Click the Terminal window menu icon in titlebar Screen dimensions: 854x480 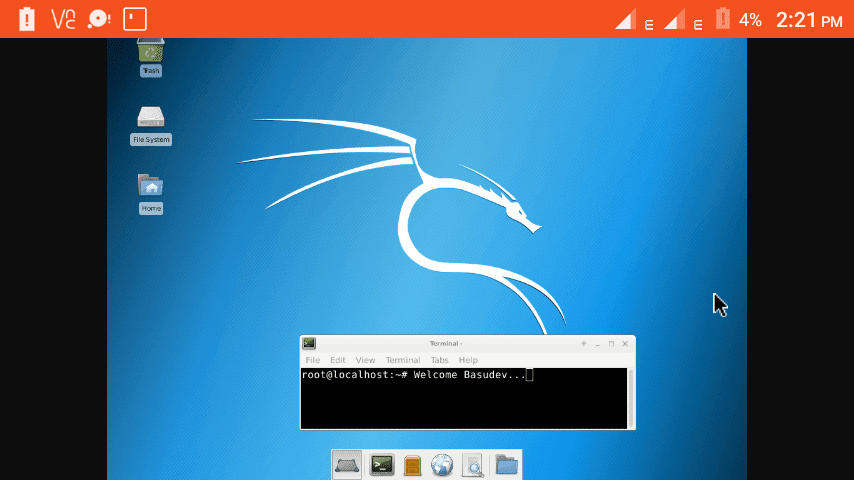(309, 343)
